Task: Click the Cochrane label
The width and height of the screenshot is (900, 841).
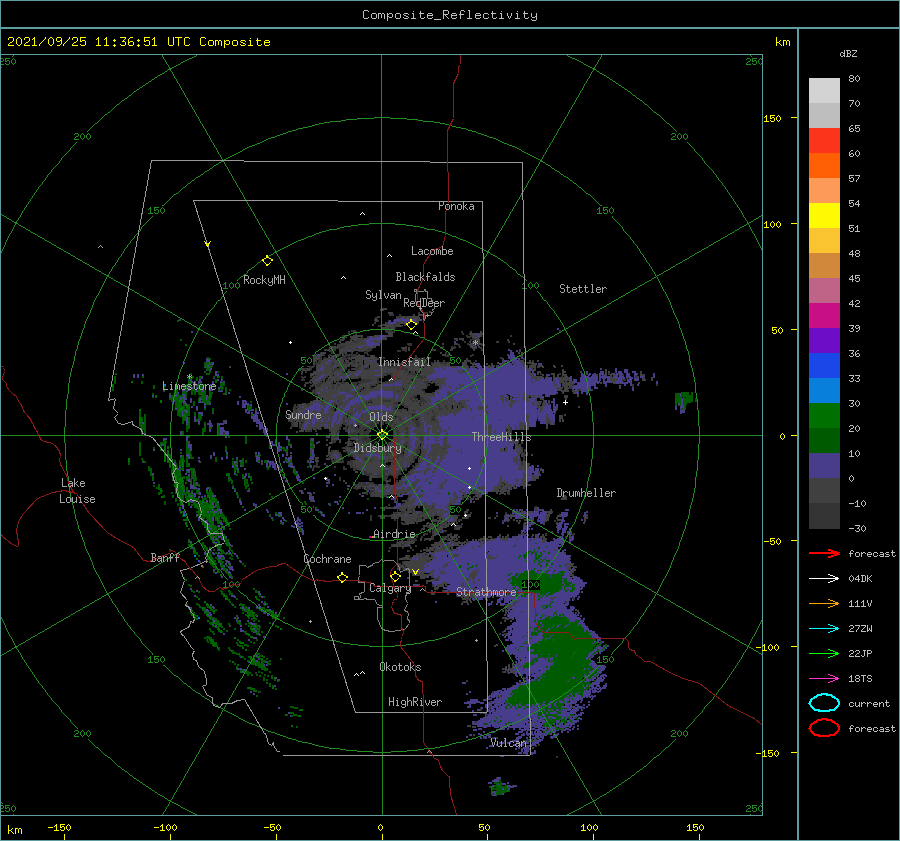Action: pyautogui.click(x=327, y=559)
